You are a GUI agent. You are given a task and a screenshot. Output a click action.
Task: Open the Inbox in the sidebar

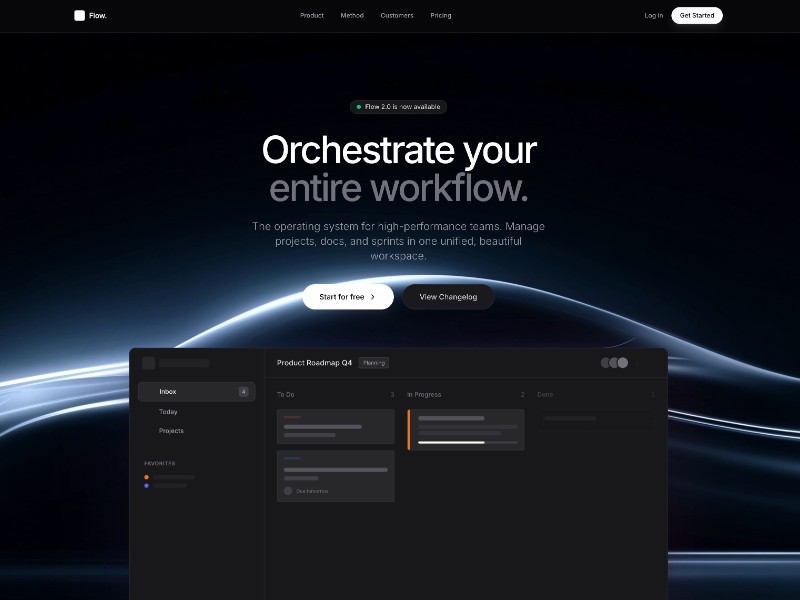point(170,391)
